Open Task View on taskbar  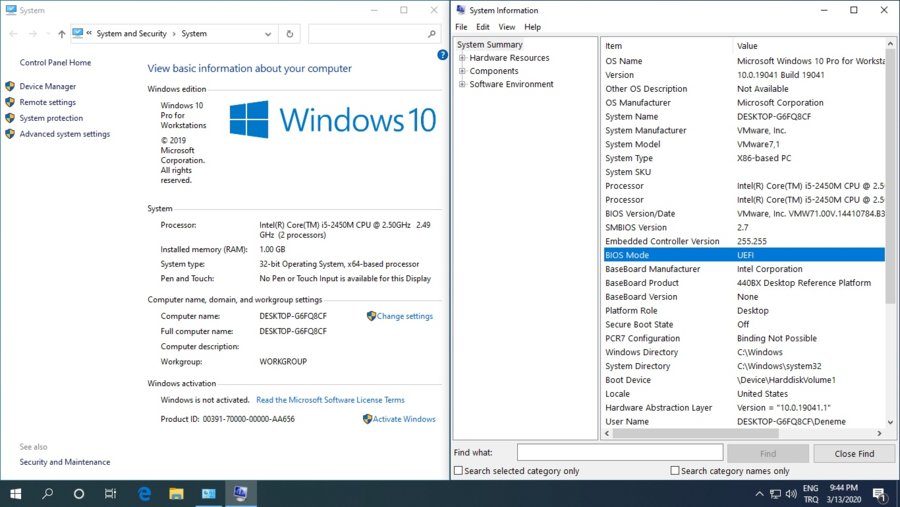point(110,493)
